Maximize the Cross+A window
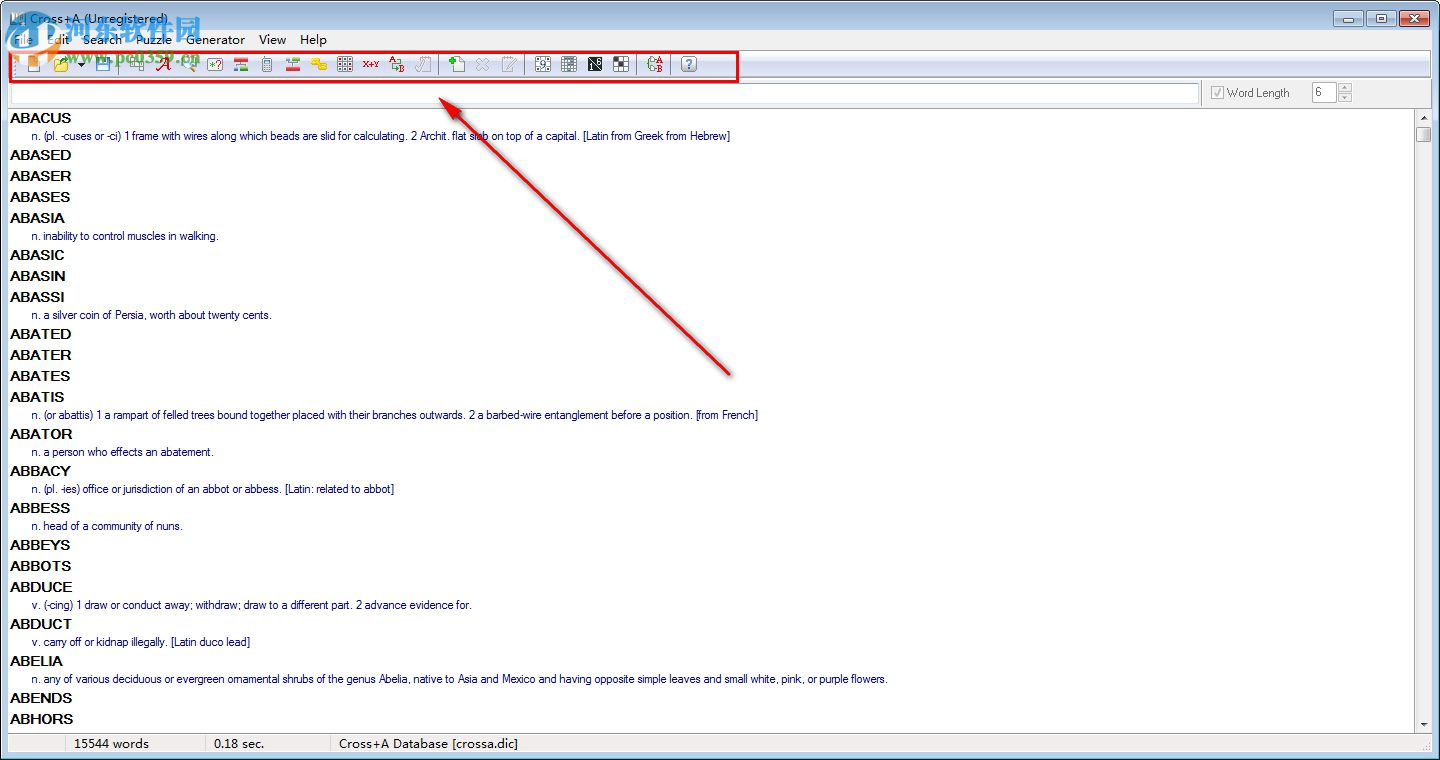1440x760 pixels. pos(1381,18)
